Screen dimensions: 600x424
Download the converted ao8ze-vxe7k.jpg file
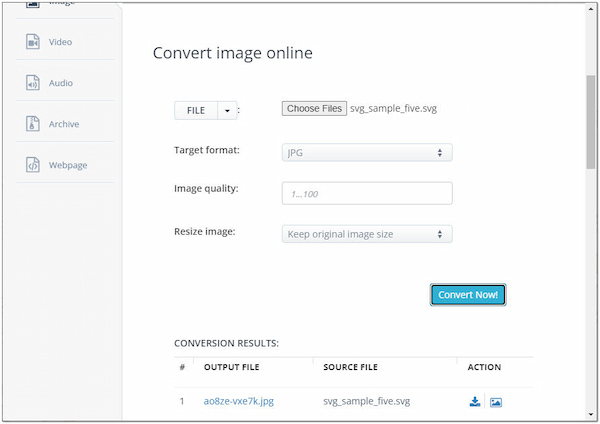(475, 401)
